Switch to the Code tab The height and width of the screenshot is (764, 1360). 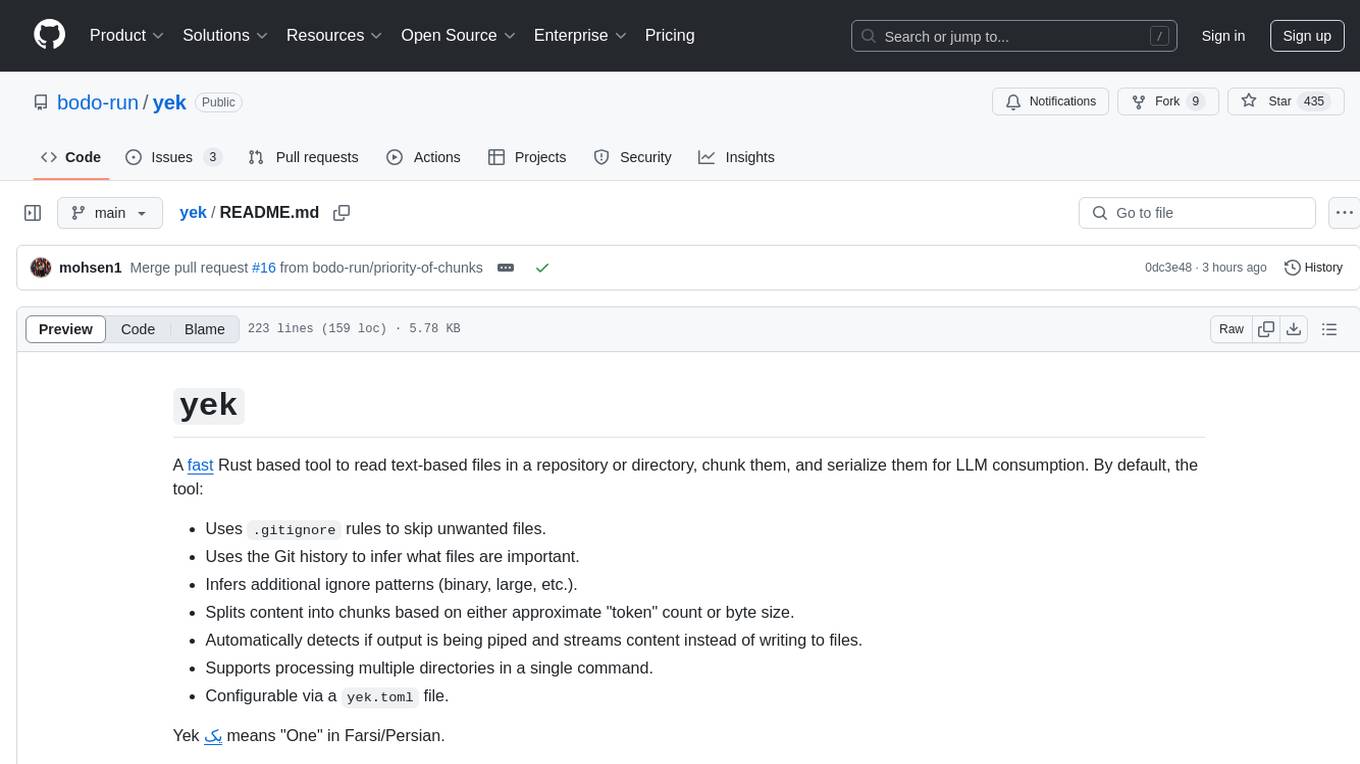(x=71, y=157)
